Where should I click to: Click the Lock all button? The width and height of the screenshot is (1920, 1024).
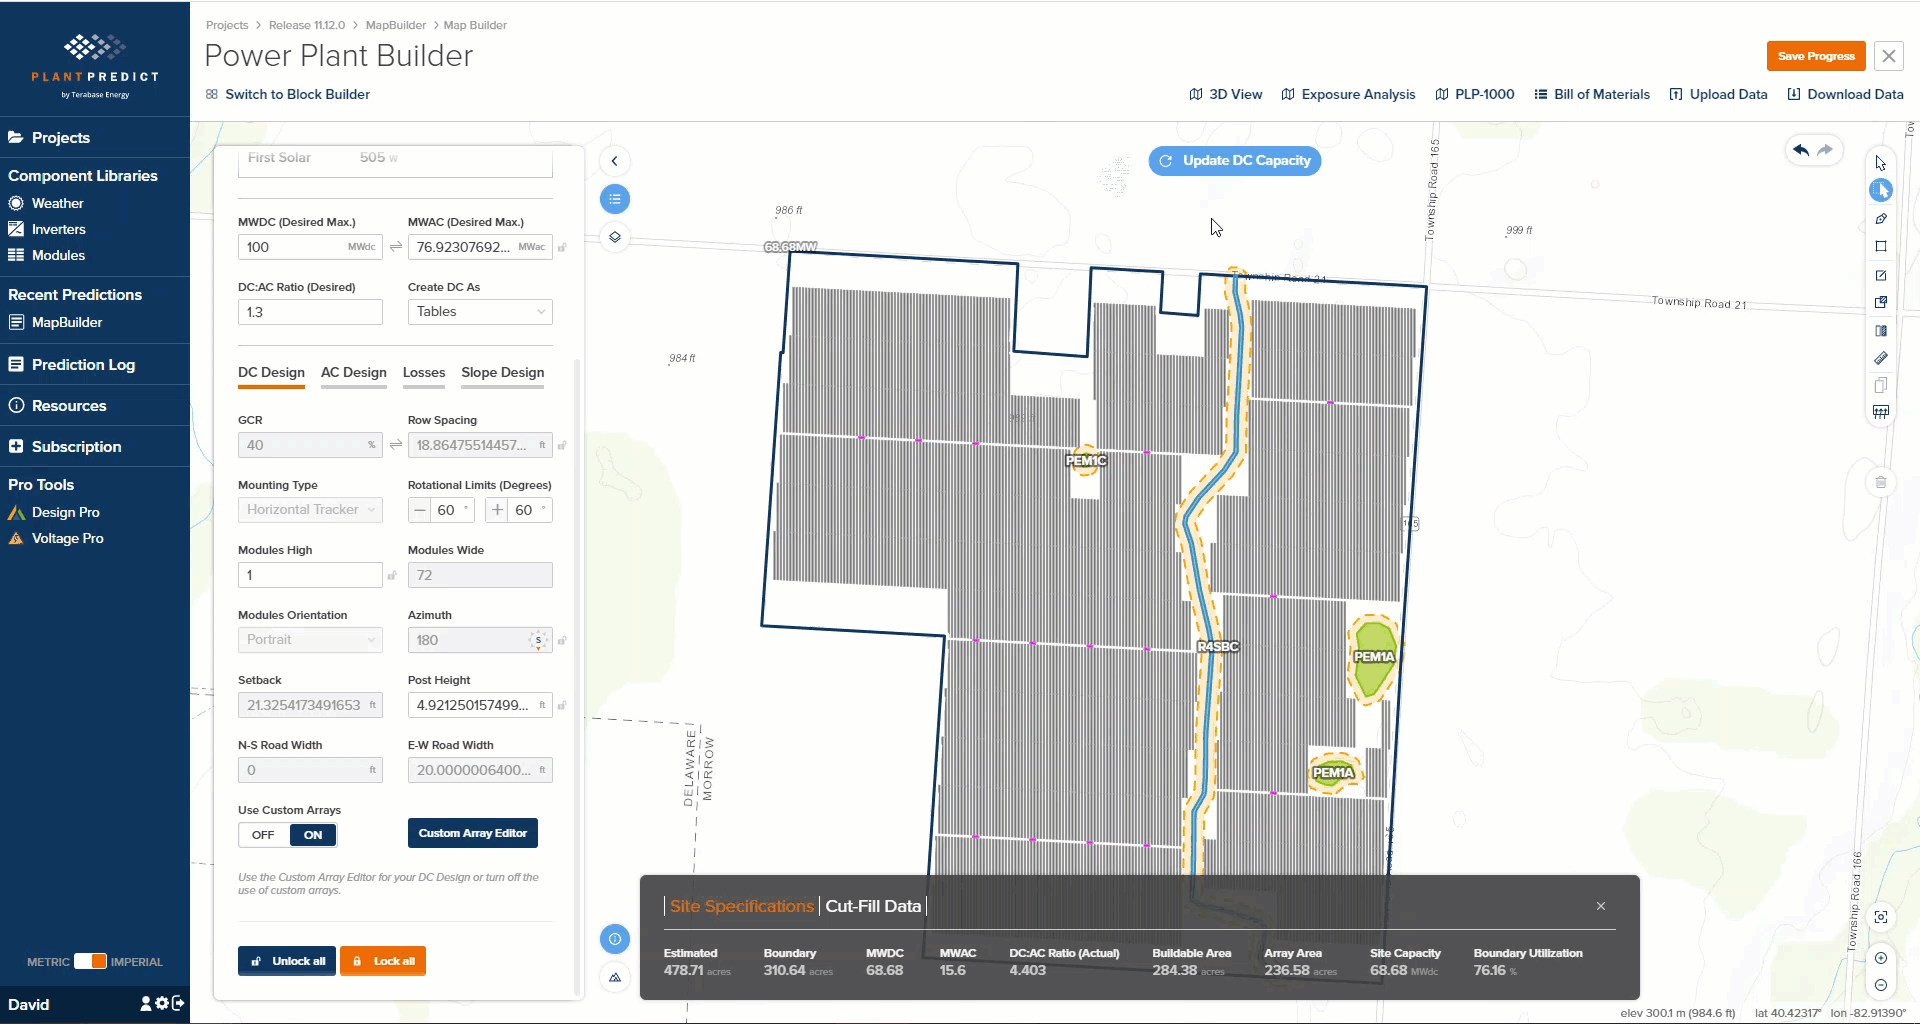coord(383,961)
